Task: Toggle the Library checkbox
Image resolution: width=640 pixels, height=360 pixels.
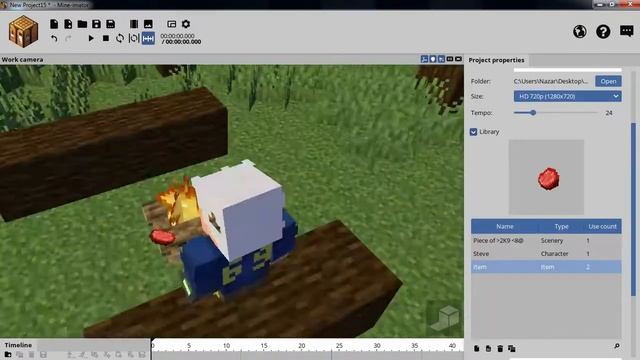Action: [x=473, y=132]
